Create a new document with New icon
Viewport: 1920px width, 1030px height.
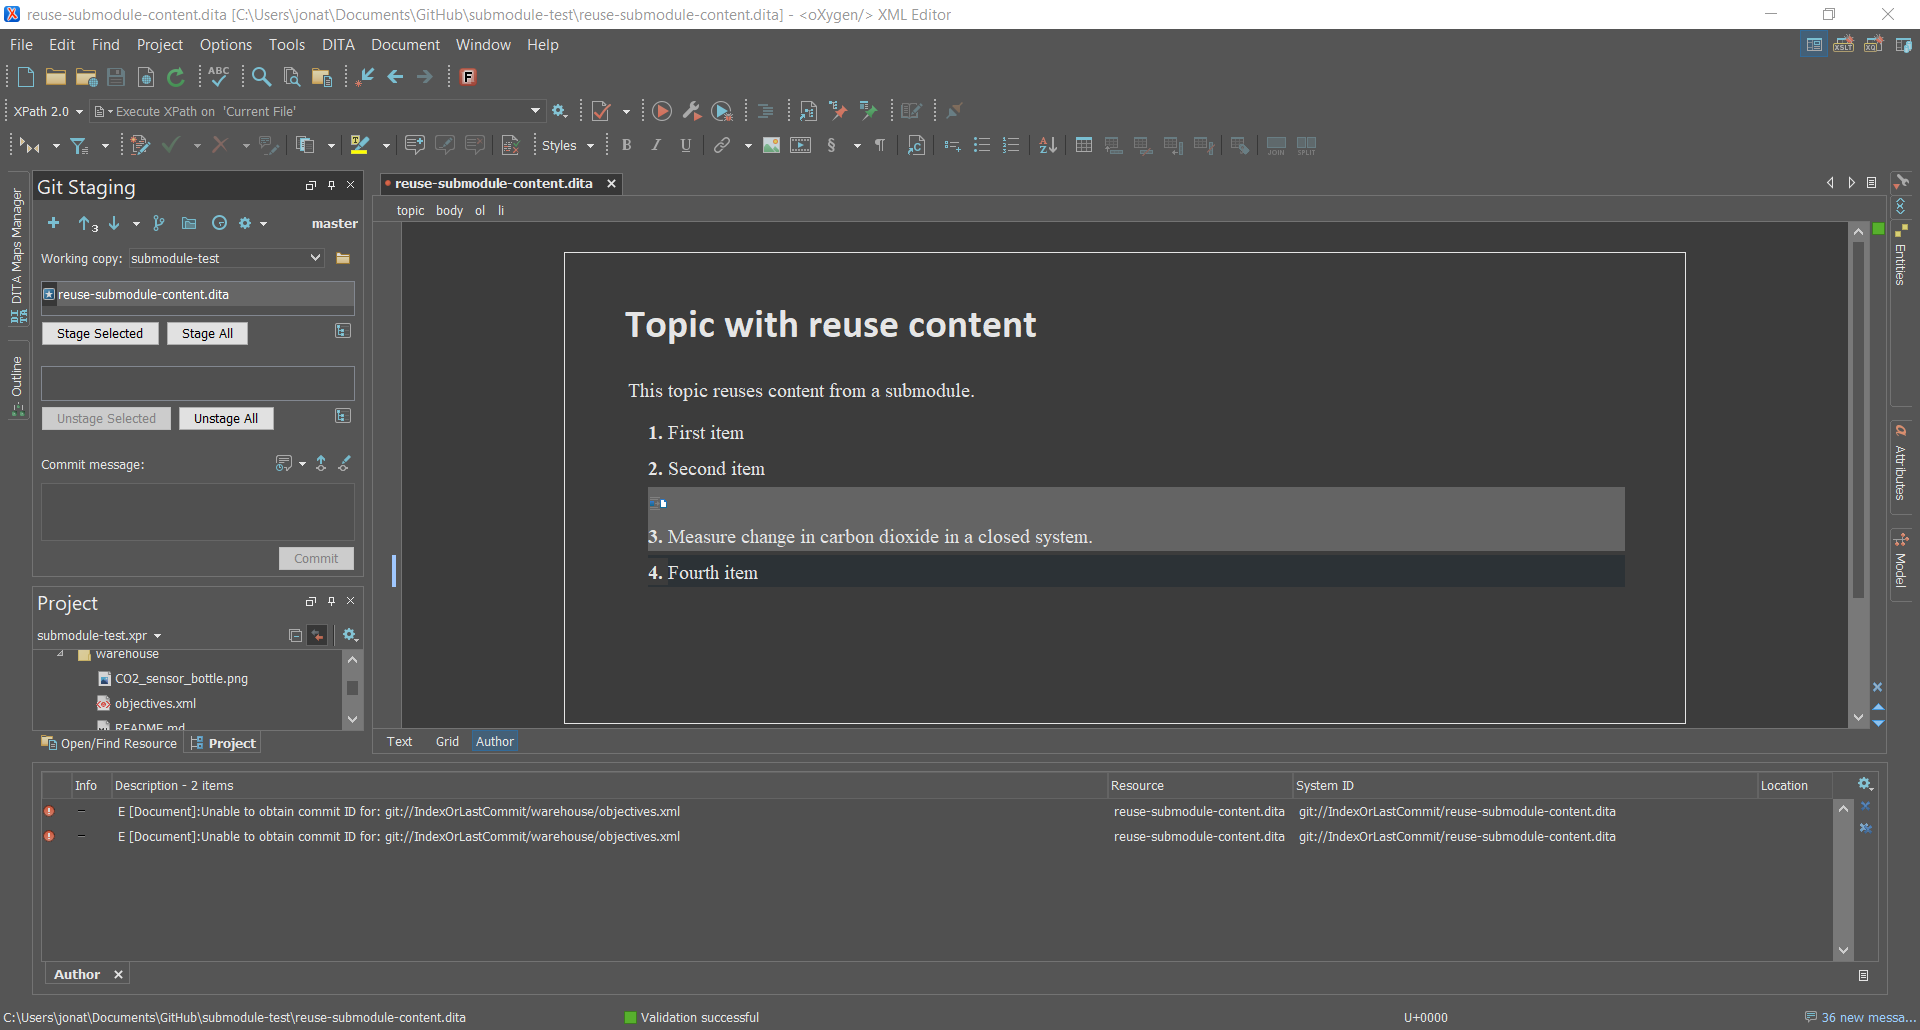26,77
